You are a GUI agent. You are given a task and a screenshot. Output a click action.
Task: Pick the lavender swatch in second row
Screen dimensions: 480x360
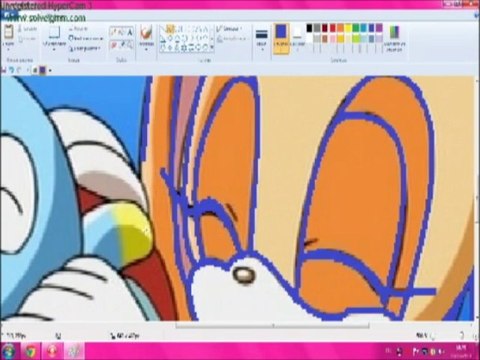(379, 39)
